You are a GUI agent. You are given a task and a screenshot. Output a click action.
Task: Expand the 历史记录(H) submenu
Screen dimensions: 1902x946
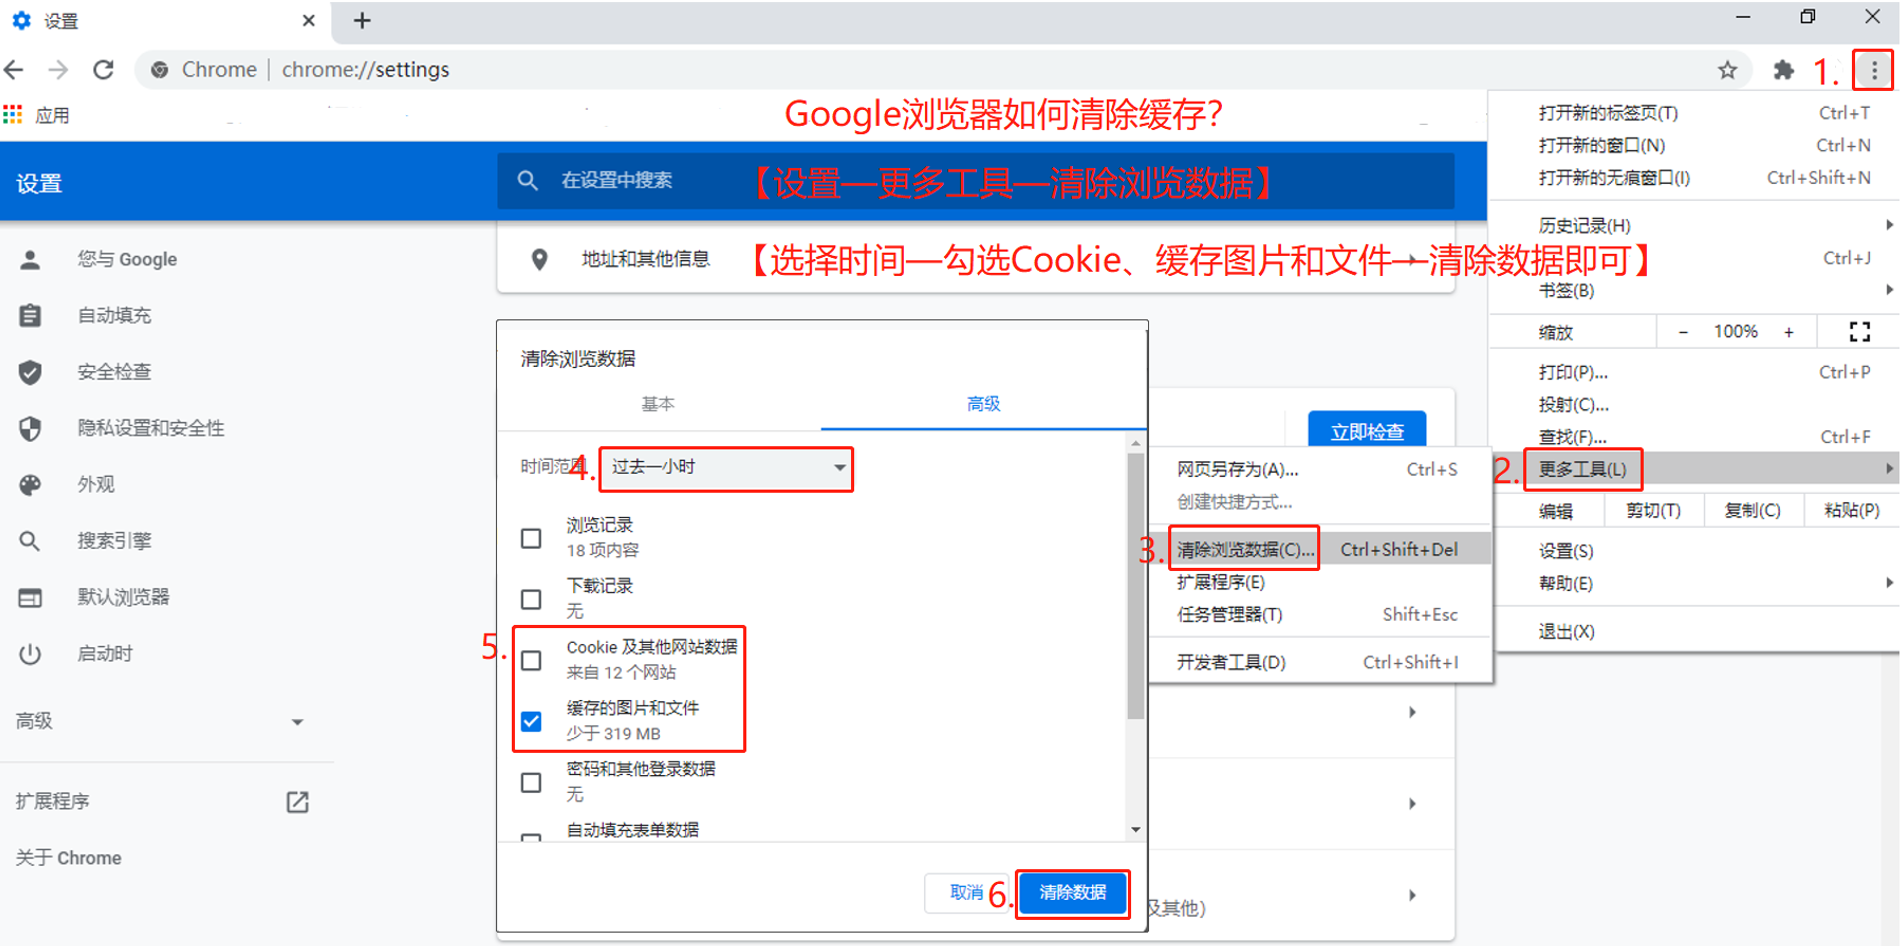[1694, 226]
